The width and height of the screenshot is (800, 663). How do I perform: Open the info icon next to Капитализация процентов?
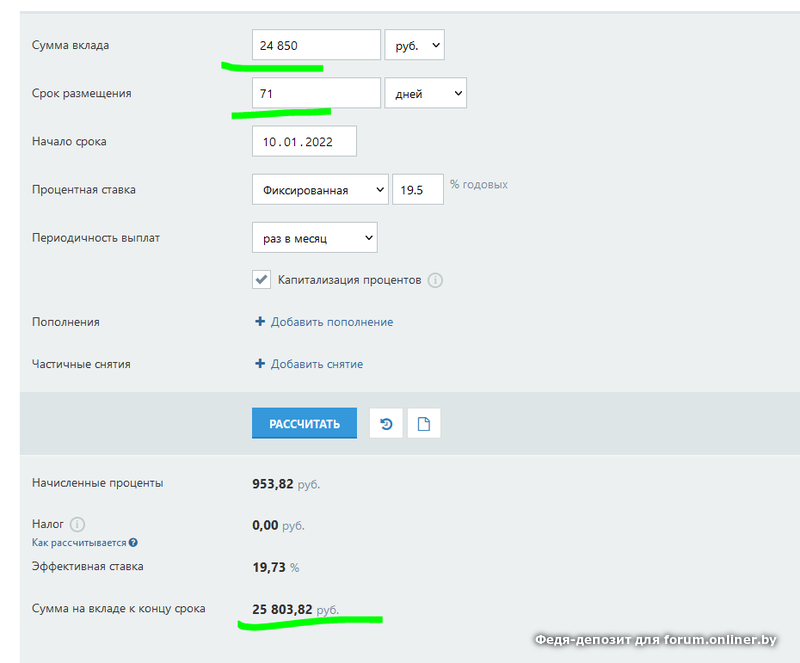[x=435, y=280]
